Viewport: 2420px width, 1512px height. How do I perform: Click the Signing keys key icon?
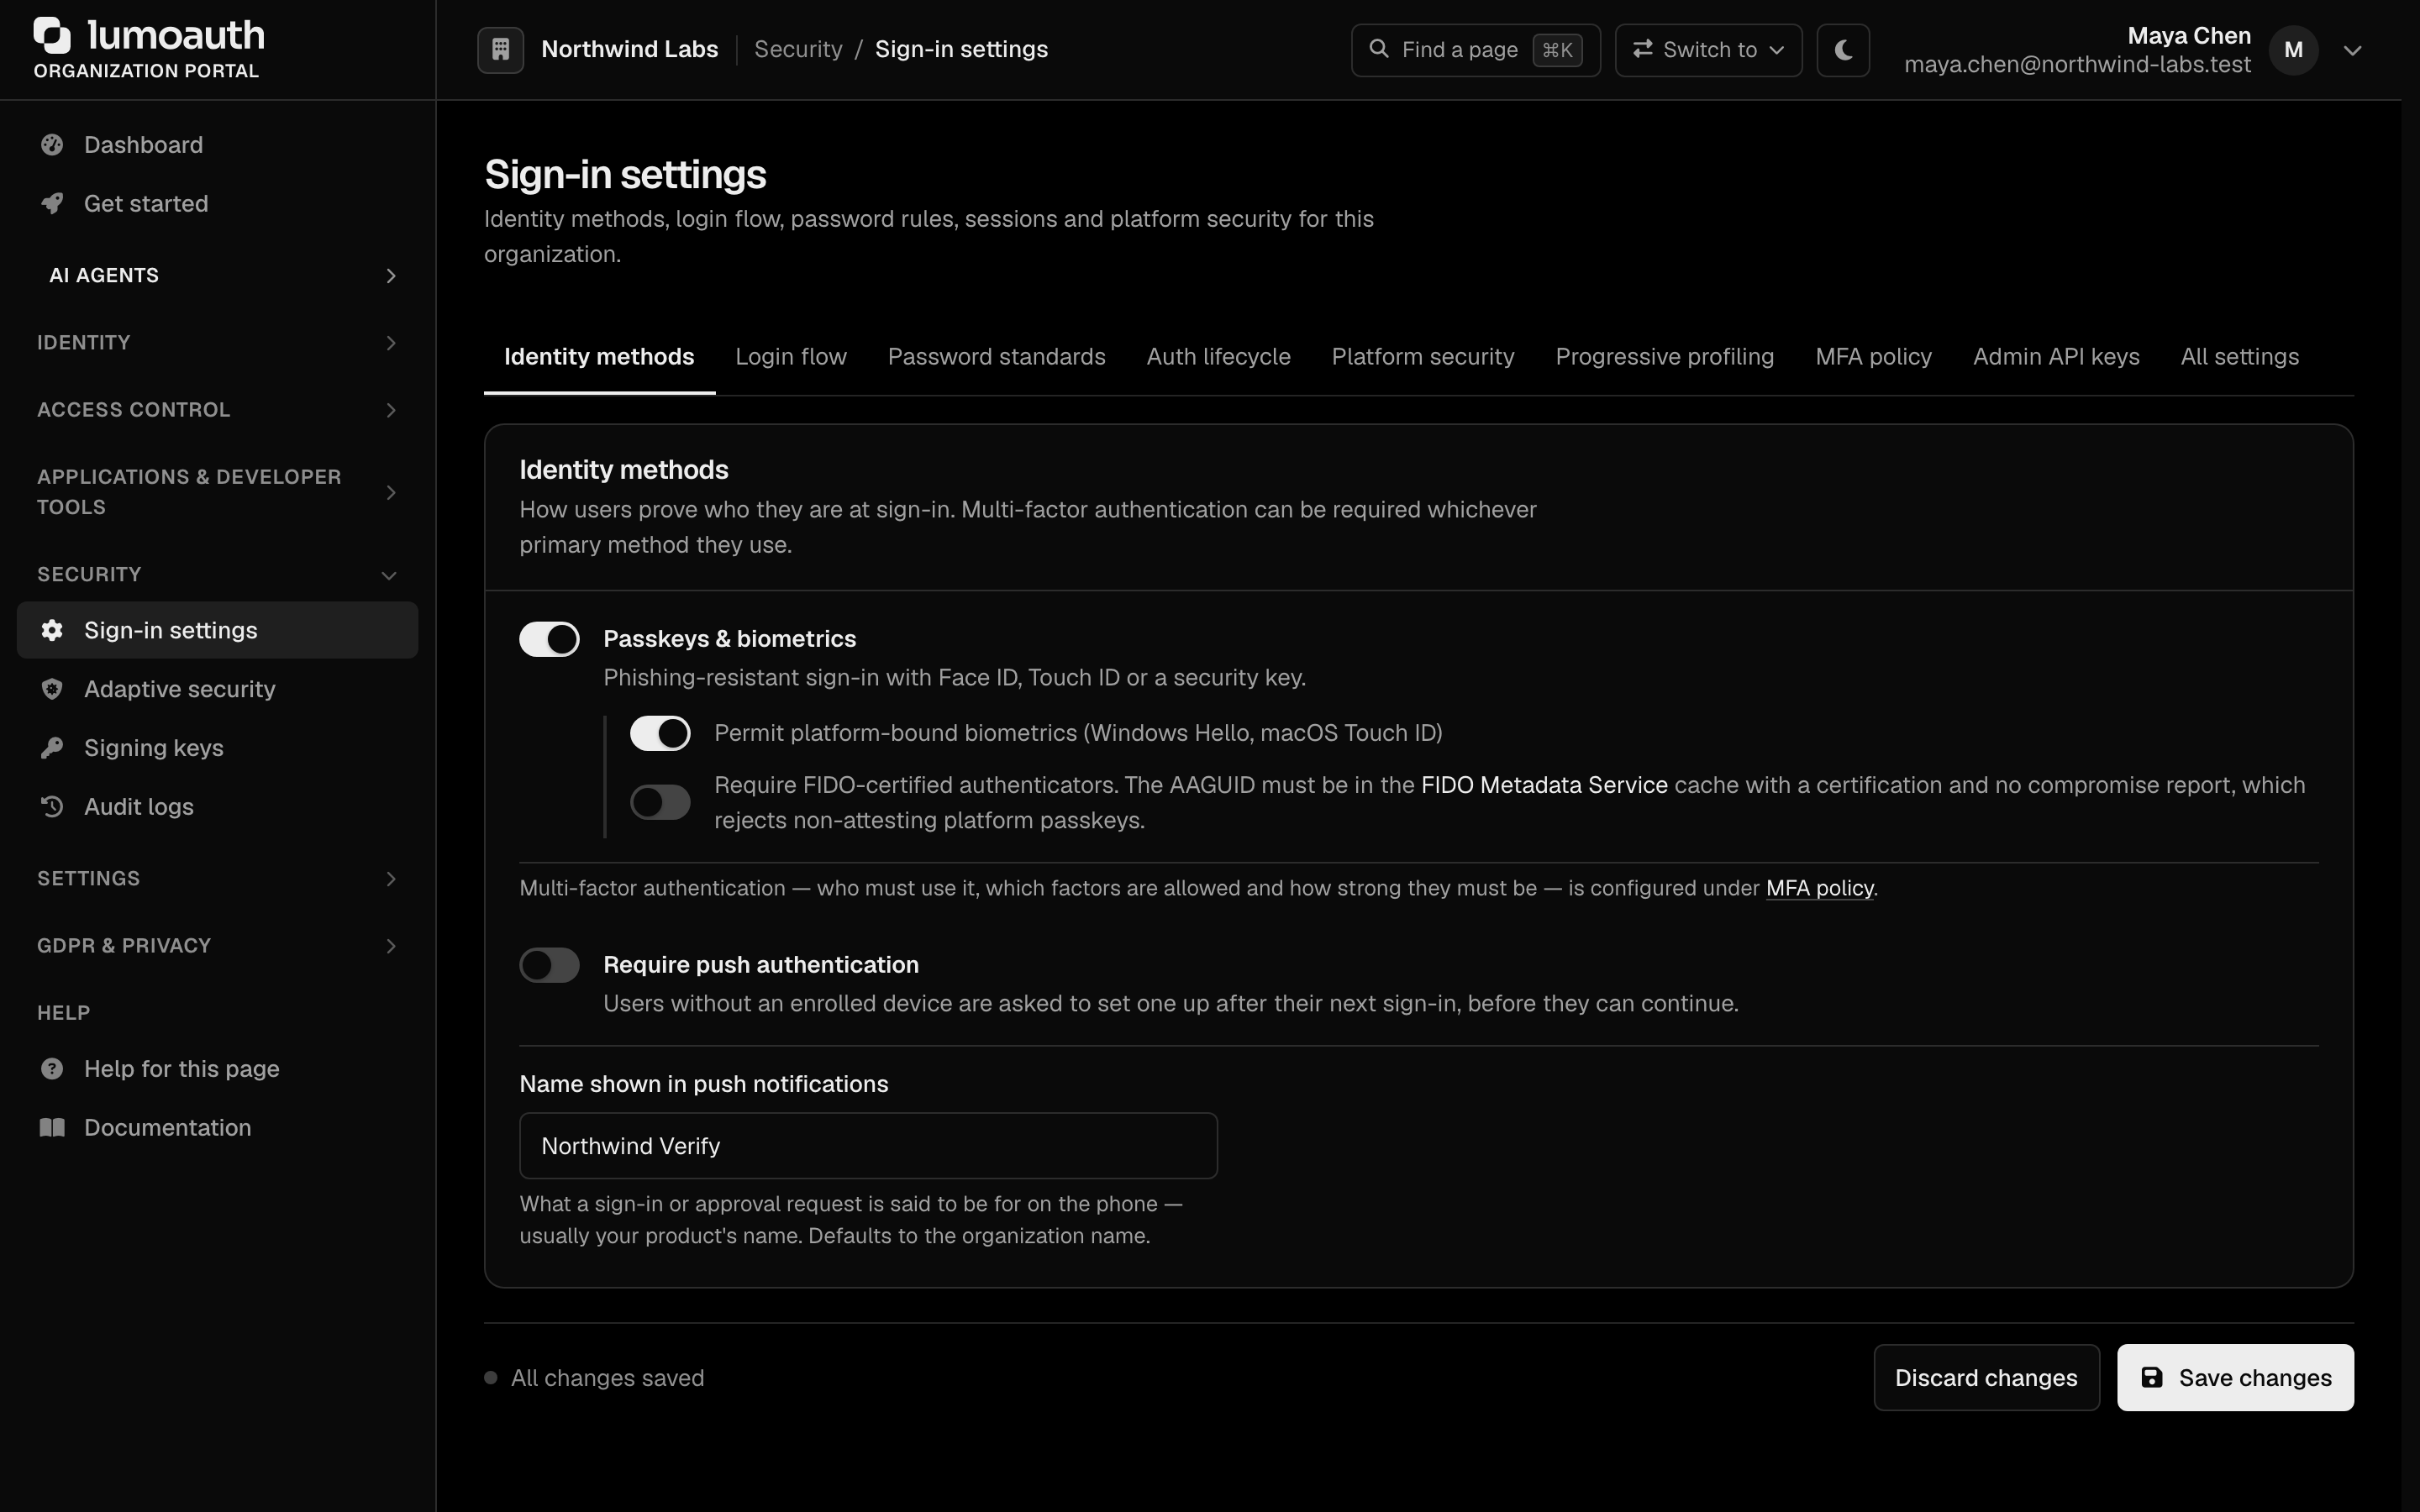click(x=52, y=748)
